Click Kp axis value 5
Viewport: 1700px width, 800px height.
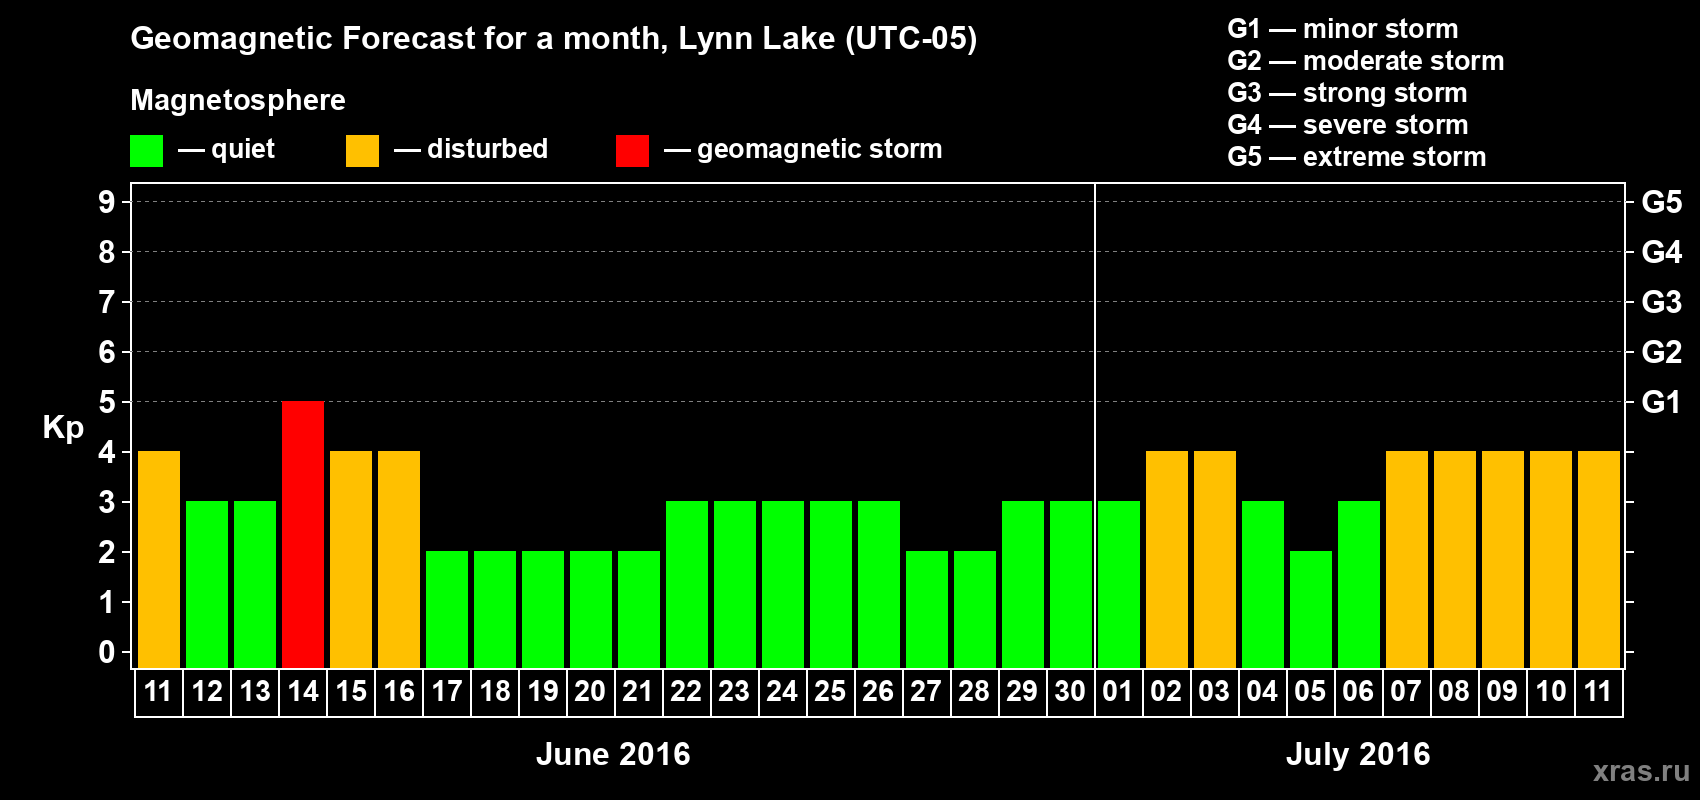[107, 402]
